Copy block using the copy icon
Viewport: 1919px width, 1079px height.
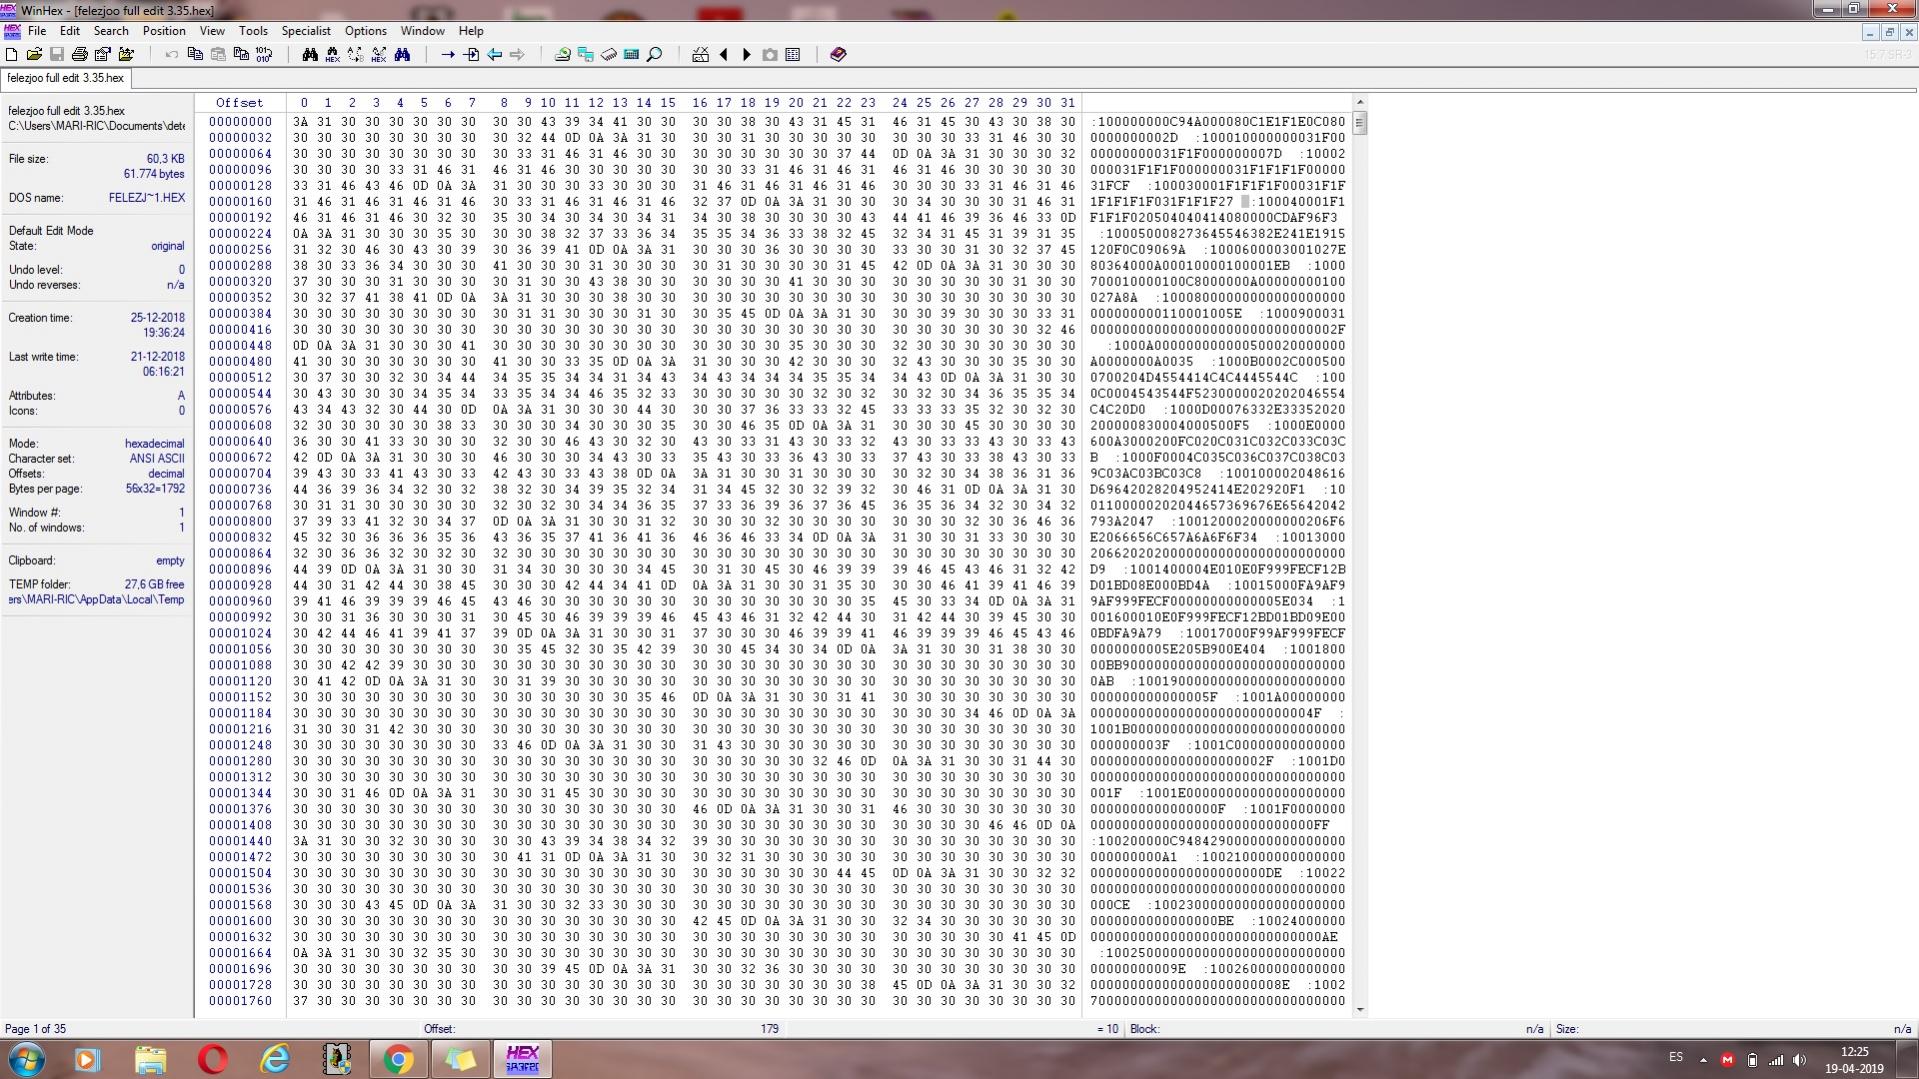tap(195, 55)
